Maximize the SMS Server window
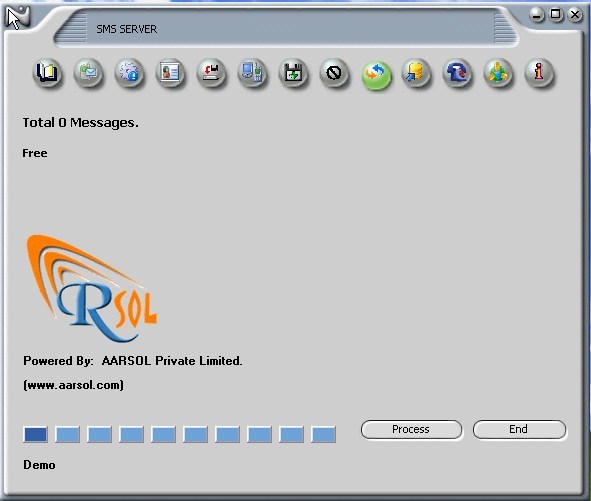591x501 pixels. [x=556, y=15]
